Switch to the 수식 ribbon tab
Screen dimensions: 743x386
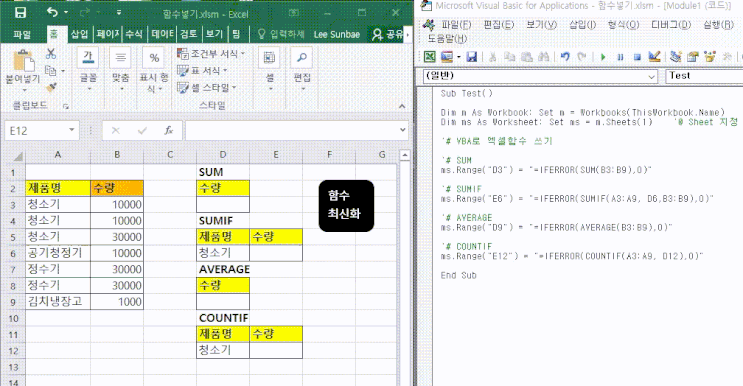click(134, 34)
